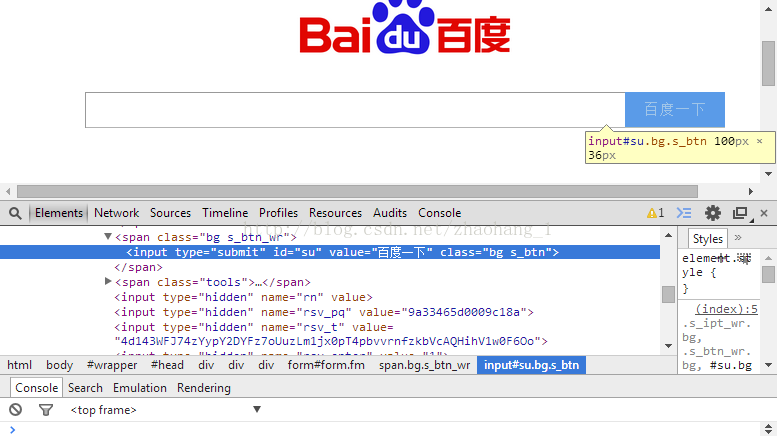This screenshot has height=436, width=777.
Task: Open the (index):5 source link
Action: pyautogui.click(x=726, y=309)
